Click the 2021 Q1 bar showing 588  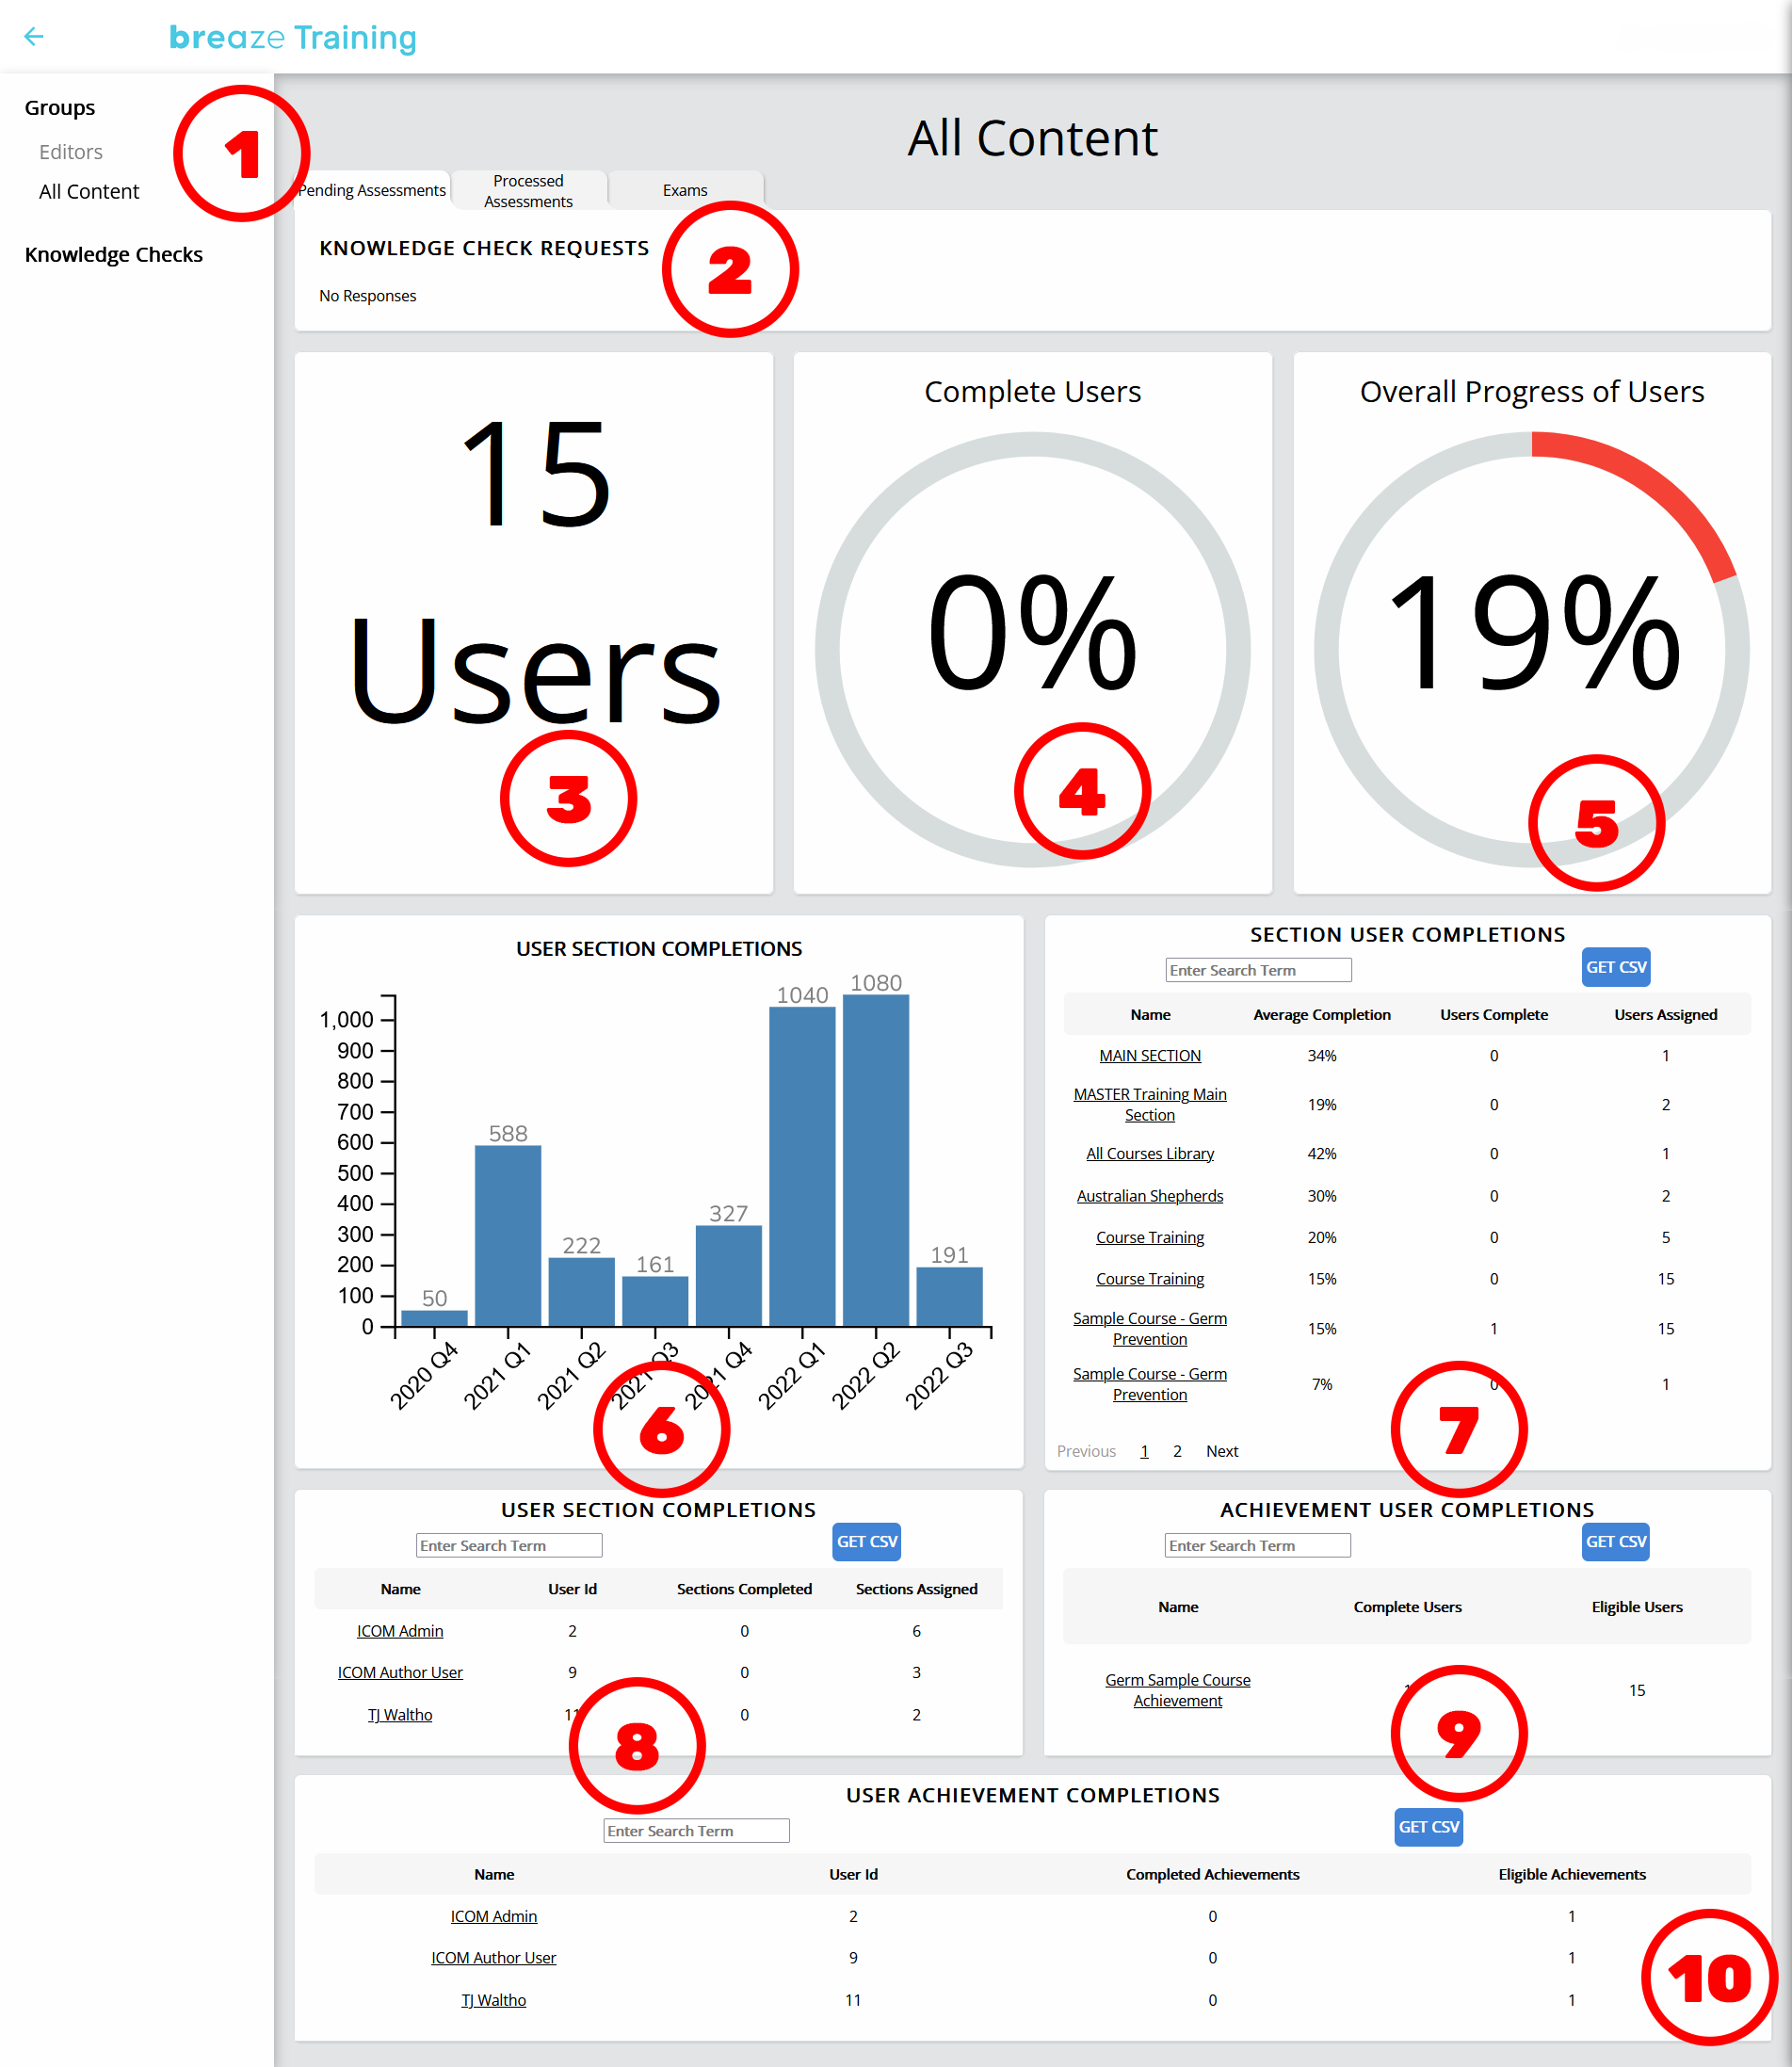[x=508, y=1236]
